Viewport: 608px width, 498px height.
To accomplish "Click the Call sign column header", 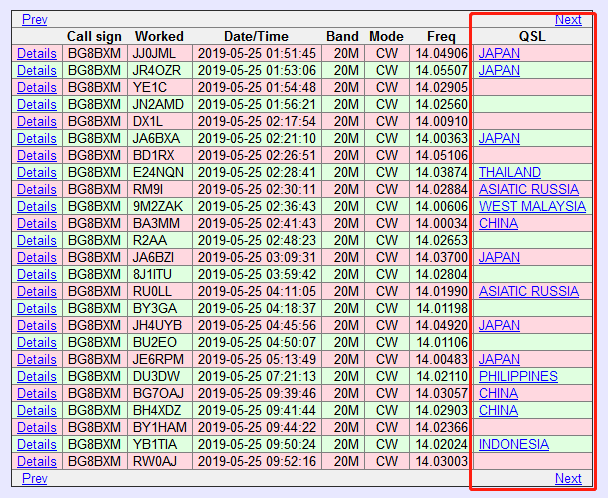I will (x=94, y=36).
